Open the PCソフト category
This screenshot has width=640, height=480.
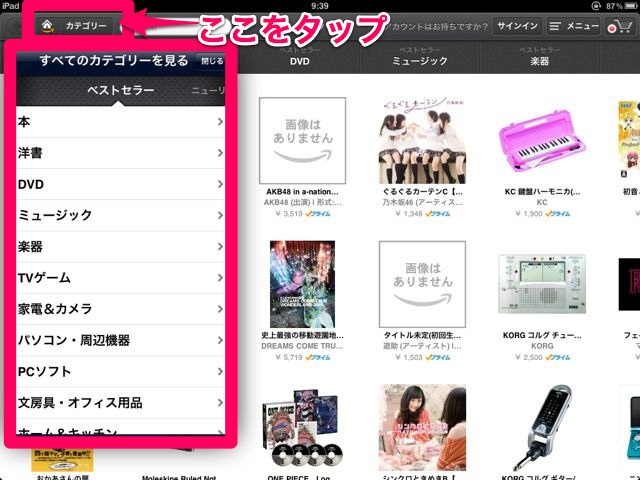pyautogui.click(x=120, y=371)
